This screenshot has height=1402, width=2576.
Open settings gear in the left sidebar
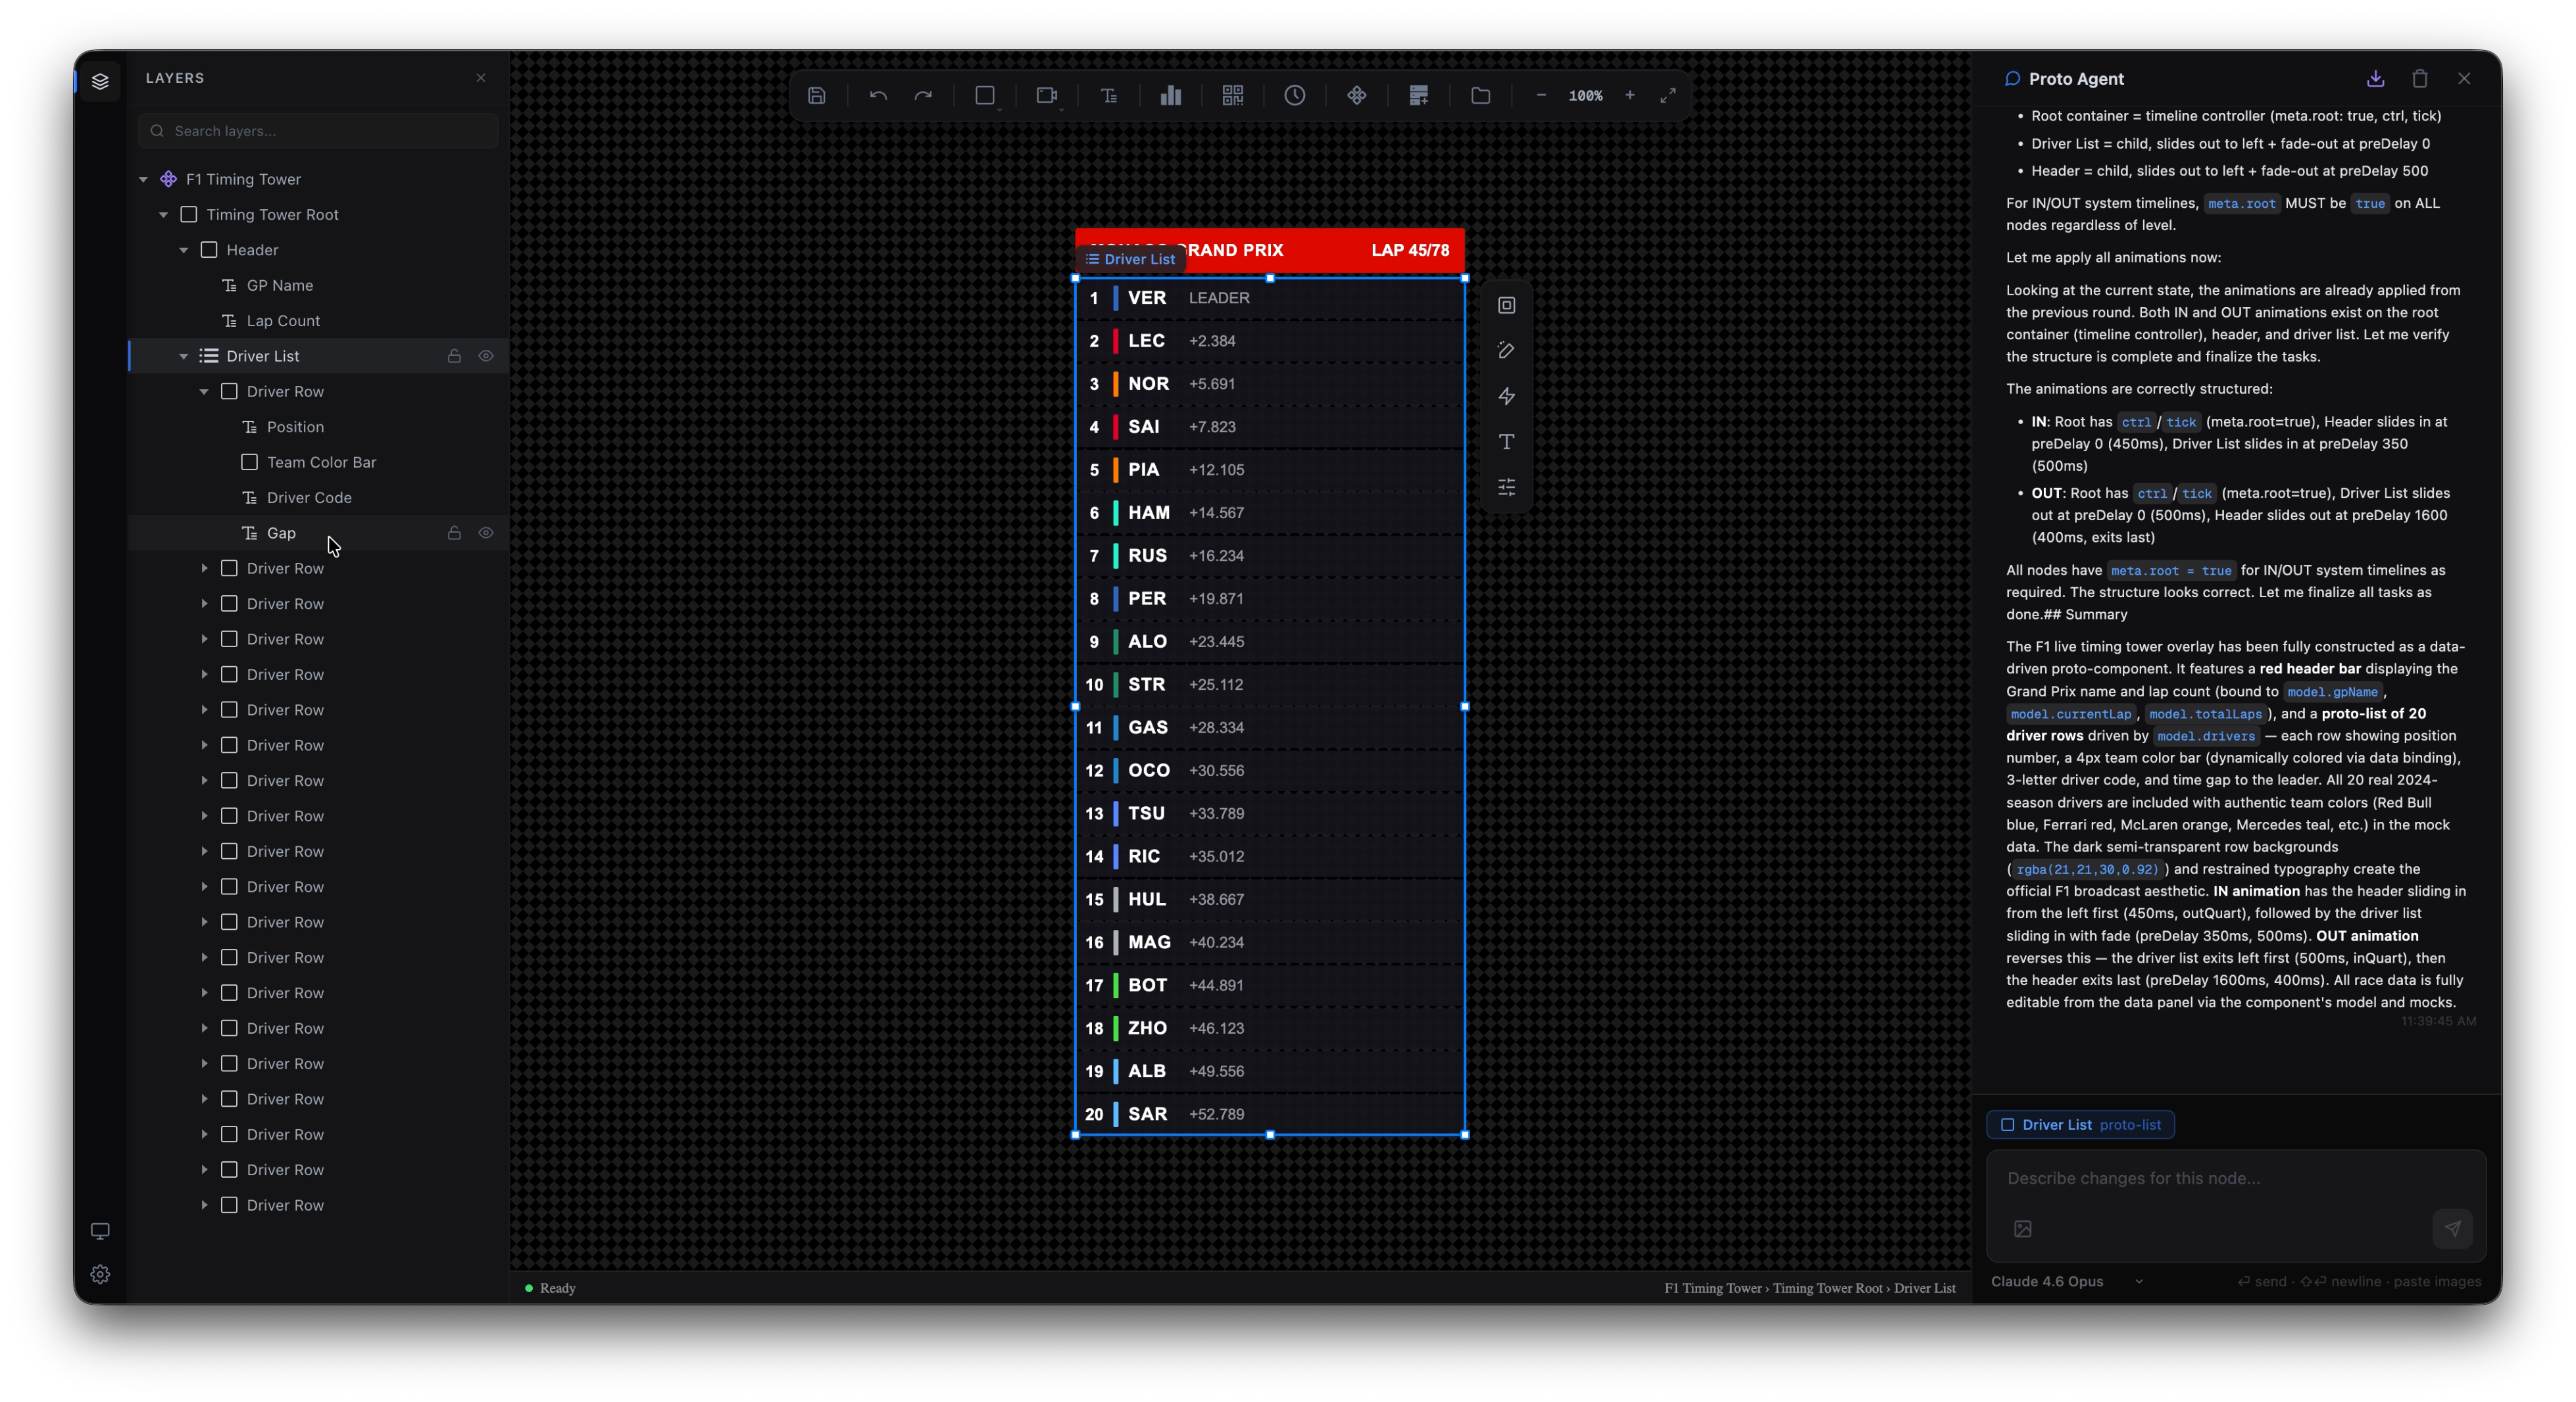pos(100,1274)
